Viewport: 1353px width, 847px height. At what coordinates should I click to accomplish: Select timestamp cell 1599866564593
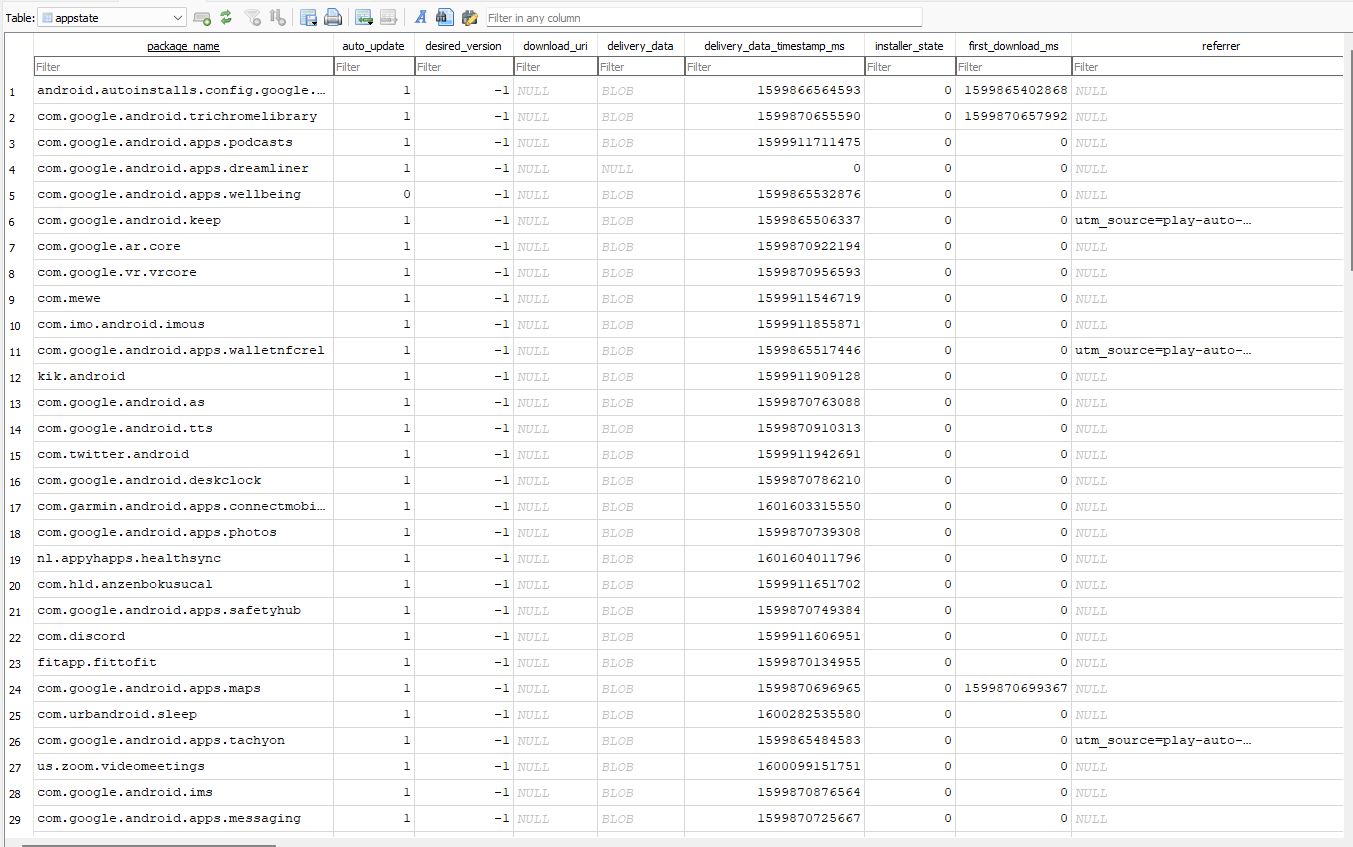click(x=774, y=90)
